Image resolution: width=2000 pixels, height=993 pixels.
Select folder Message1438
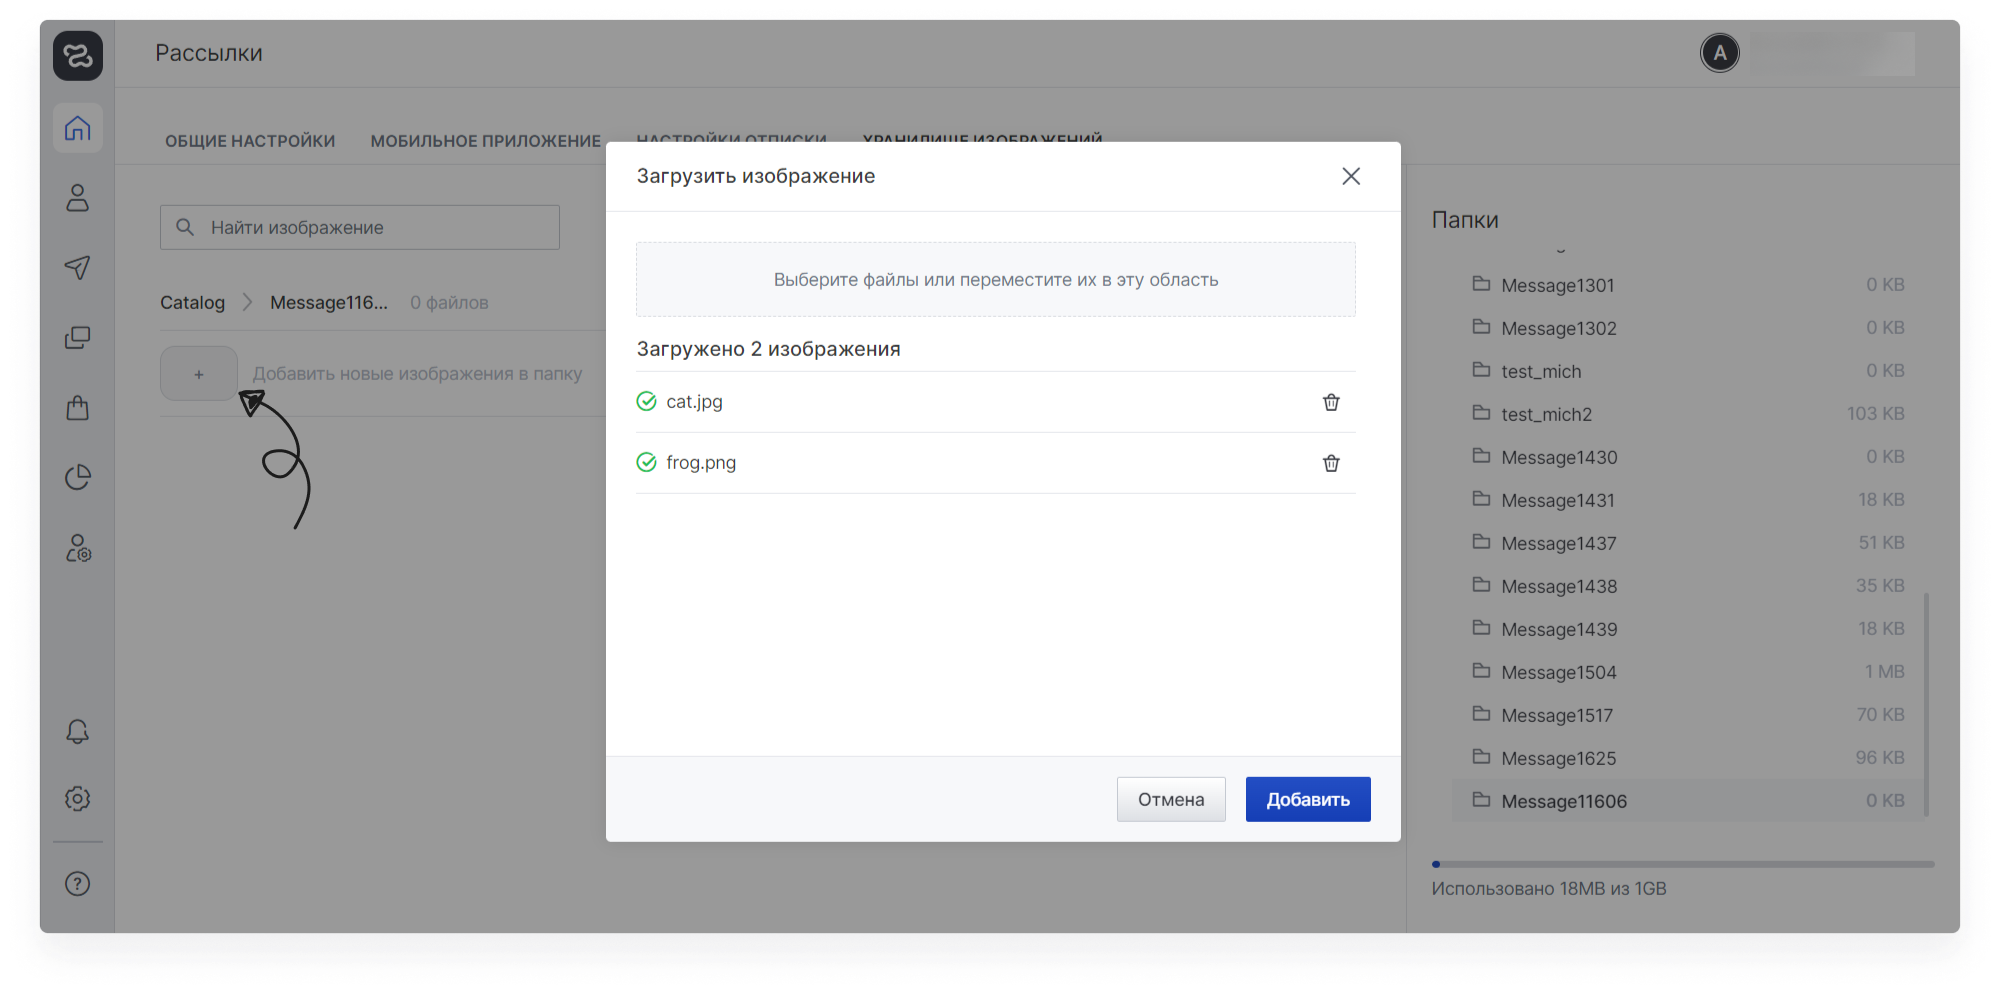(1688, 586)
